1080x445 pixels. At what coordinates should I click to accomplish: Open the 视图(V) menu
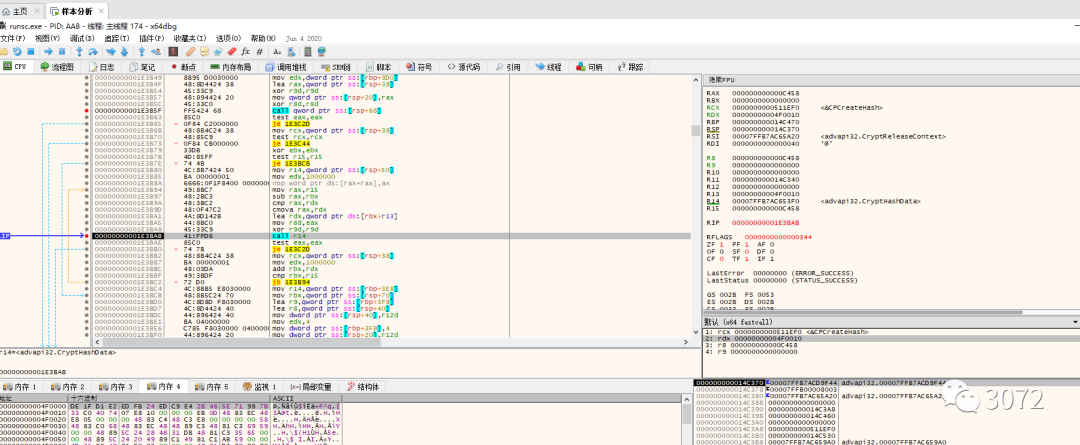[x=48, y=39]
